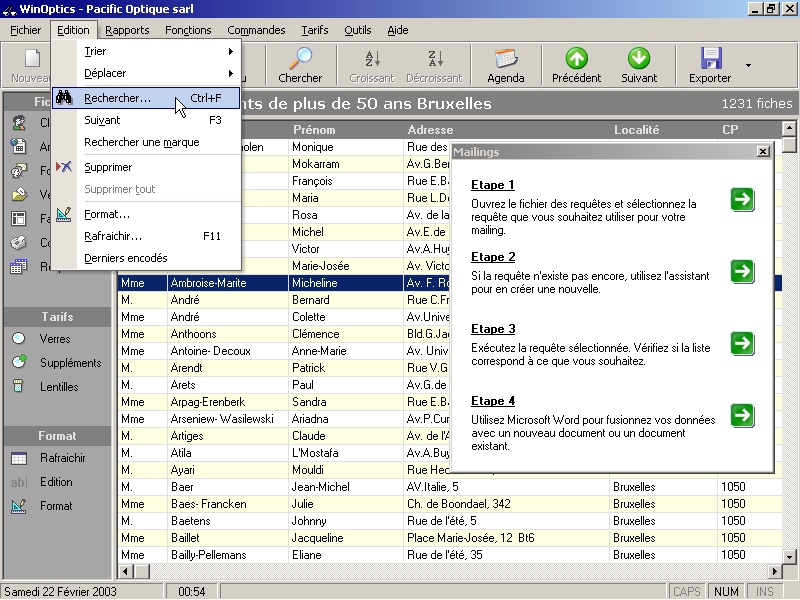Click the Exporter floppy disk icon
The image size is (800, 600).
[710, 59]
